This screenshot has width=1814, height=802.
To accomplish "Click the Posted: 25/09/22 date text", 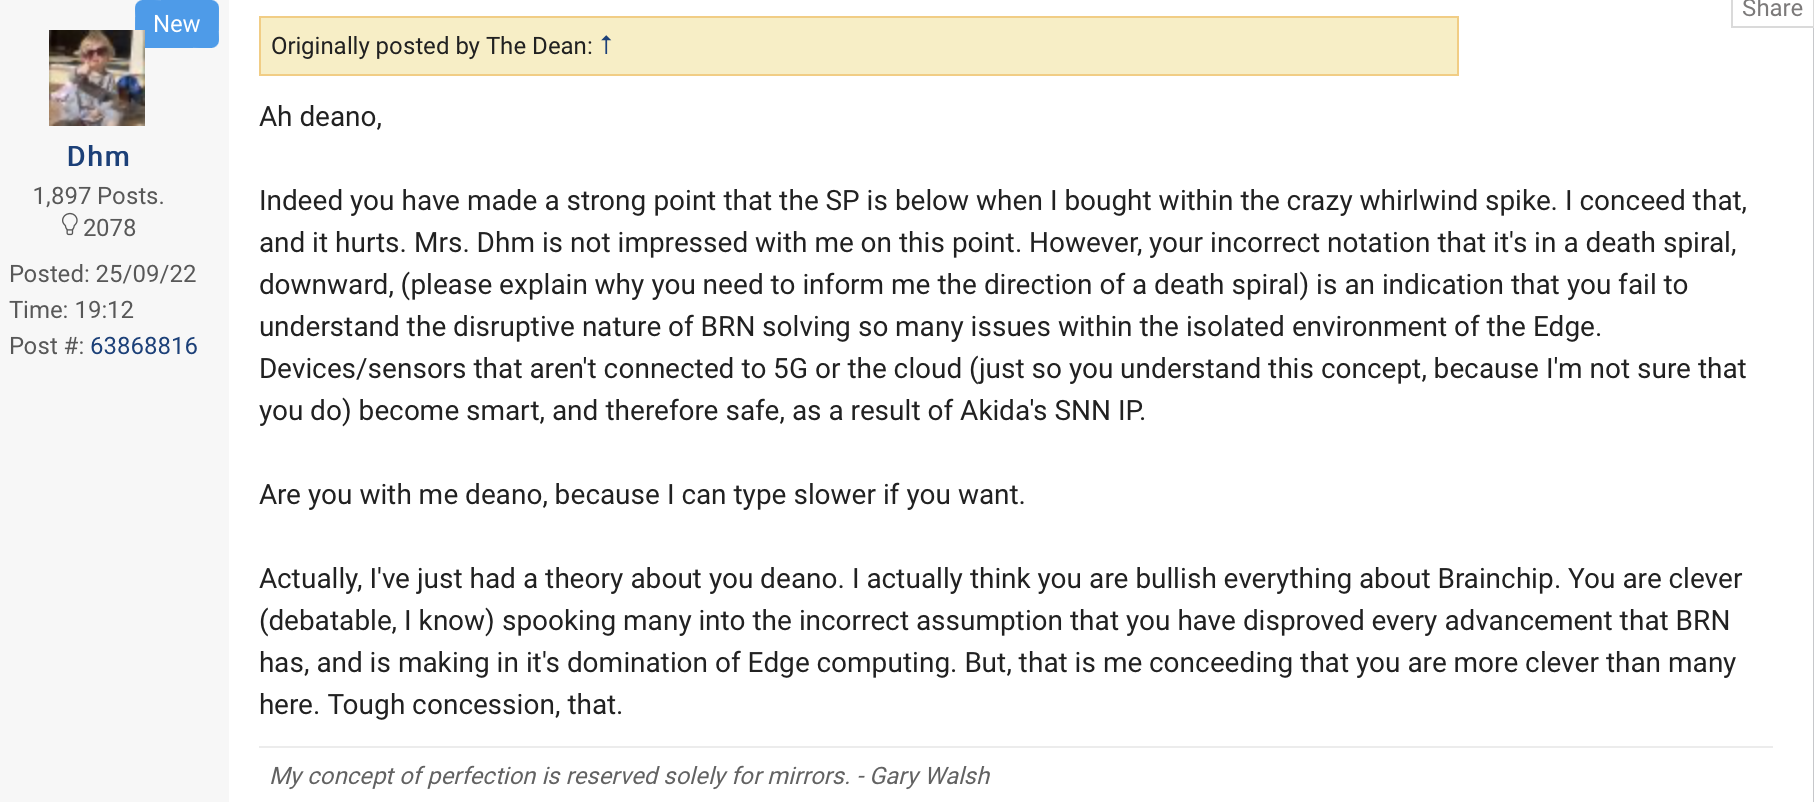I will pos(102,274).
